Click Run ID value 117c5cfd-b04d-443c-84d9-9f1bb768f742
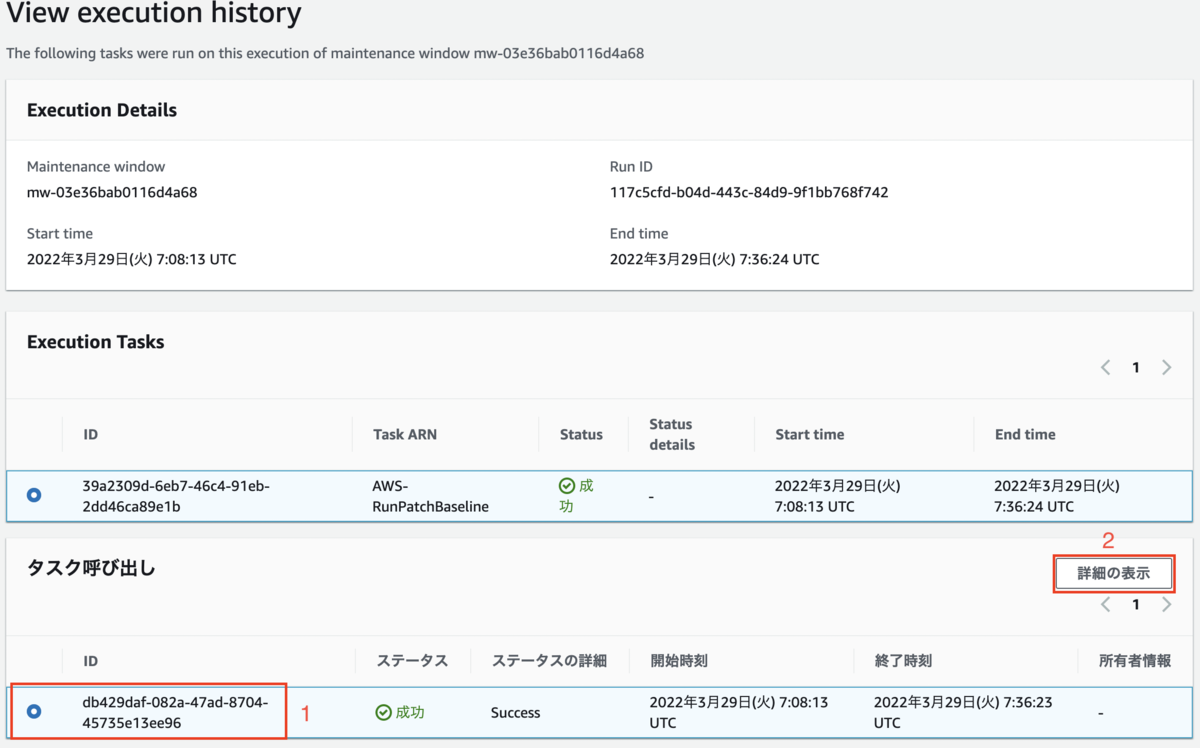The width and height of the screenshot is (1200, 748). tap(749, 192)
